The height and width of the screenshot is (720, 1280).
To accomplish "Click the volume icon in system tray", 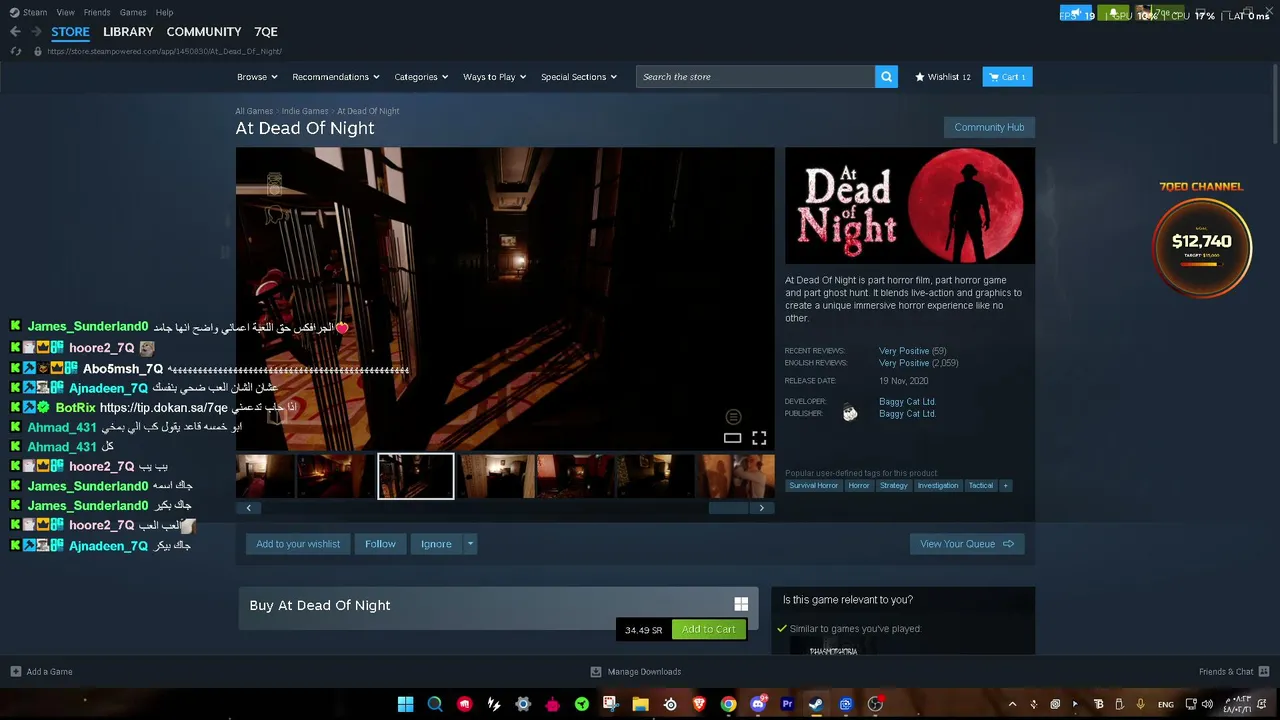I will tap(1207, 704).
